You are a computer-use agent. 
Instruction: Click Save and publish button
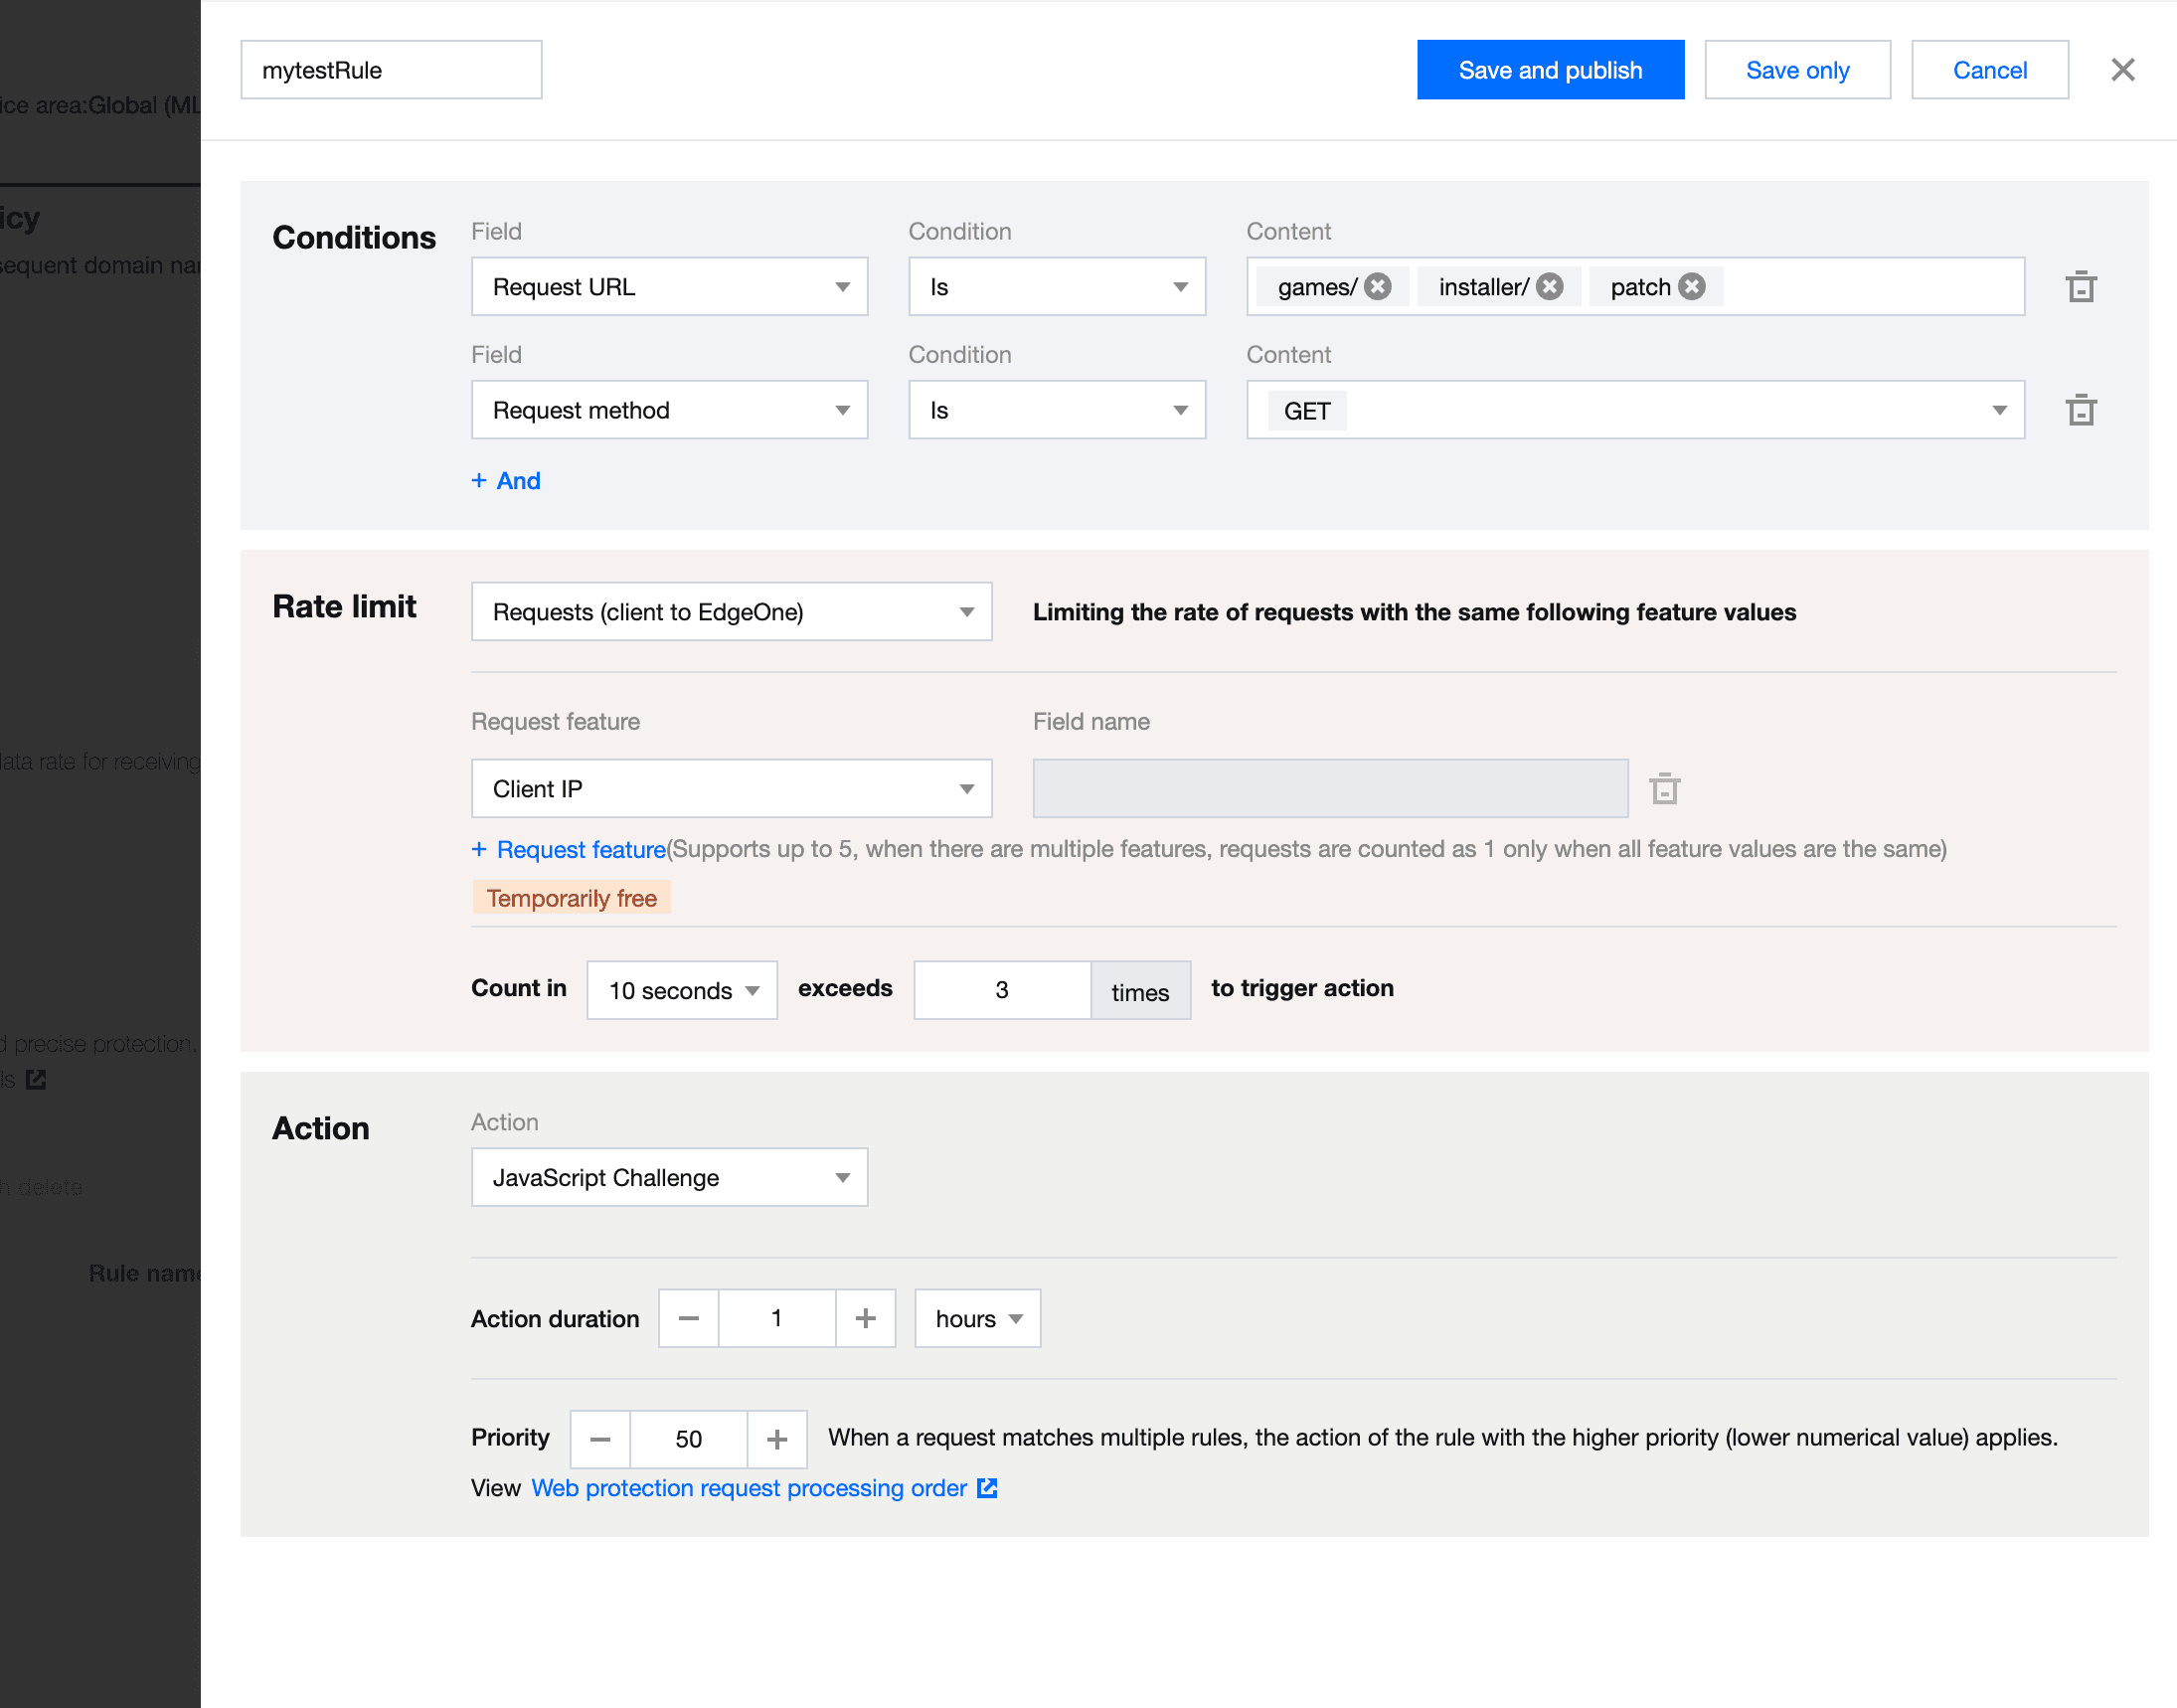point(1550,71)
